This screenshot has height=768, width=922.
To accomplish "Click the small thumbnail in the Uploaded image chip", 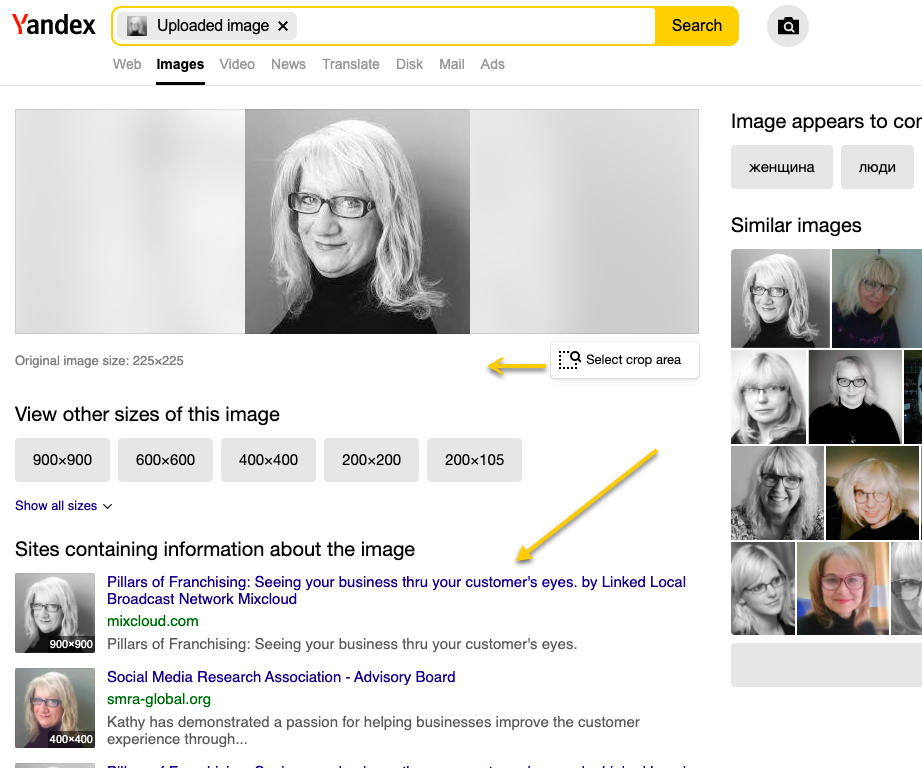I will [x=137, y=26].
